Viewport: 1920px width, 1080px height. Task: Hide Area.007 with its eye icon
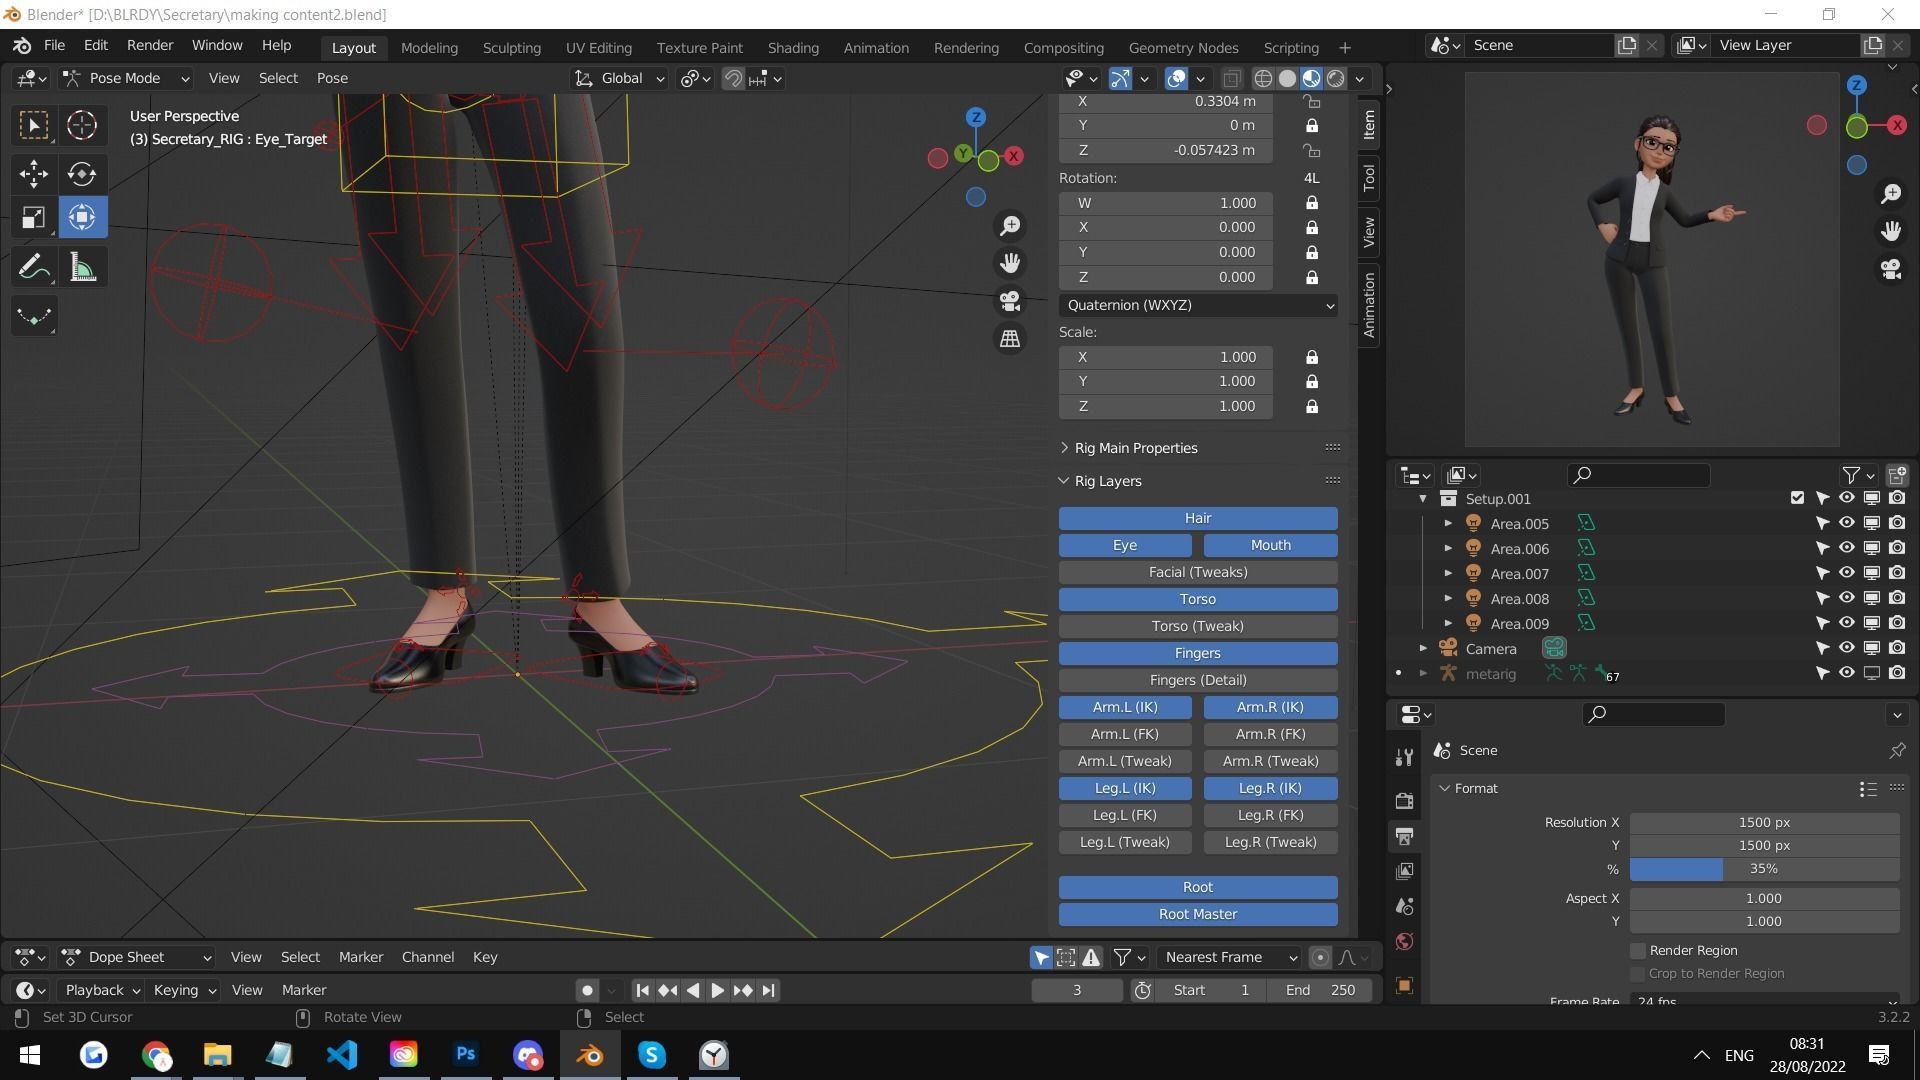(x=1846, y=573)
